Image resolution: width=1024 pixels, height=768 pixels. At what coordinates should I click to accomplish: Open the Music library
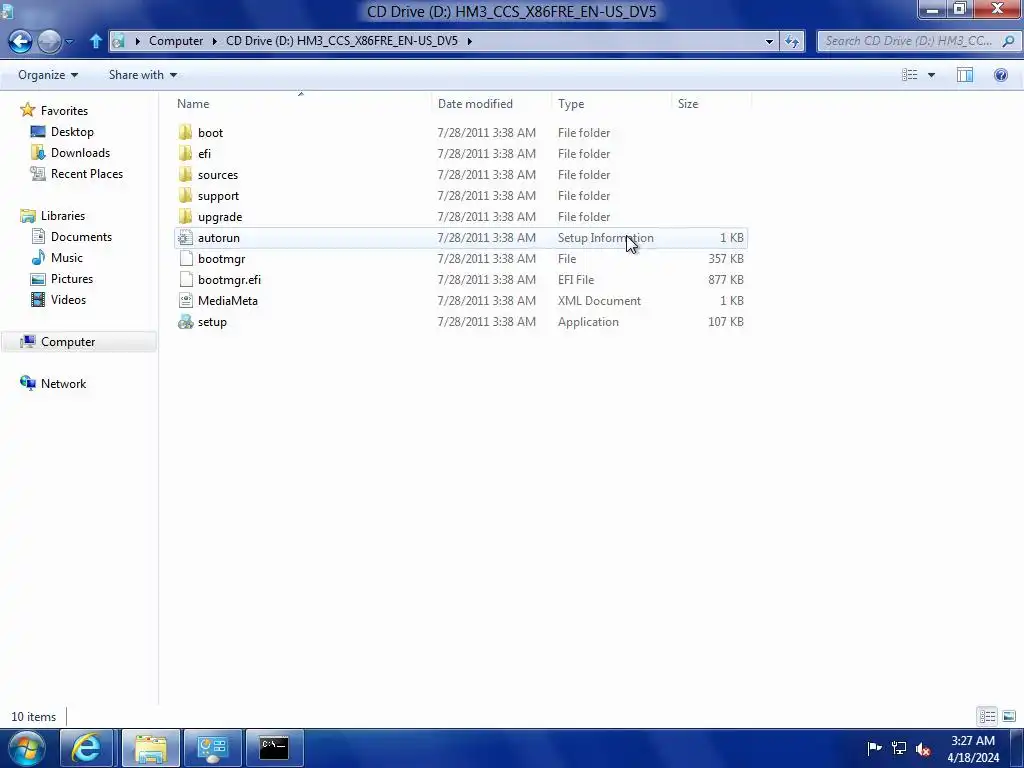click(67, 257)
